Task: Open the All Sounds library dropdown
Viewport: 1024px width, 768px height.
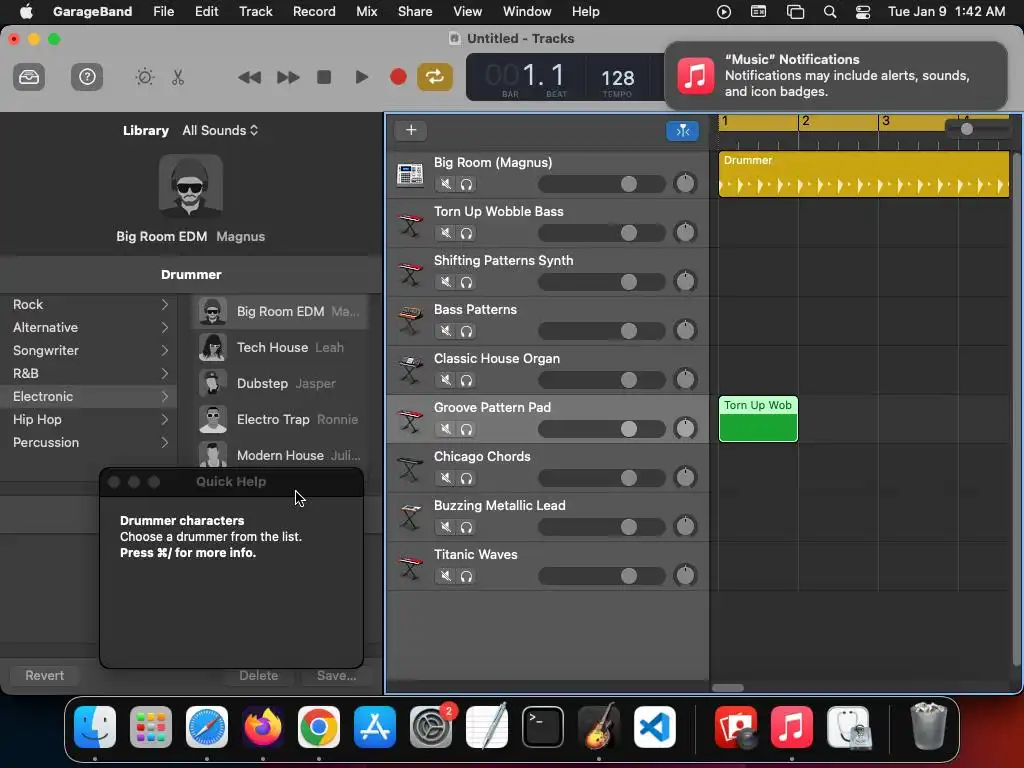Action: pos(220,131)
